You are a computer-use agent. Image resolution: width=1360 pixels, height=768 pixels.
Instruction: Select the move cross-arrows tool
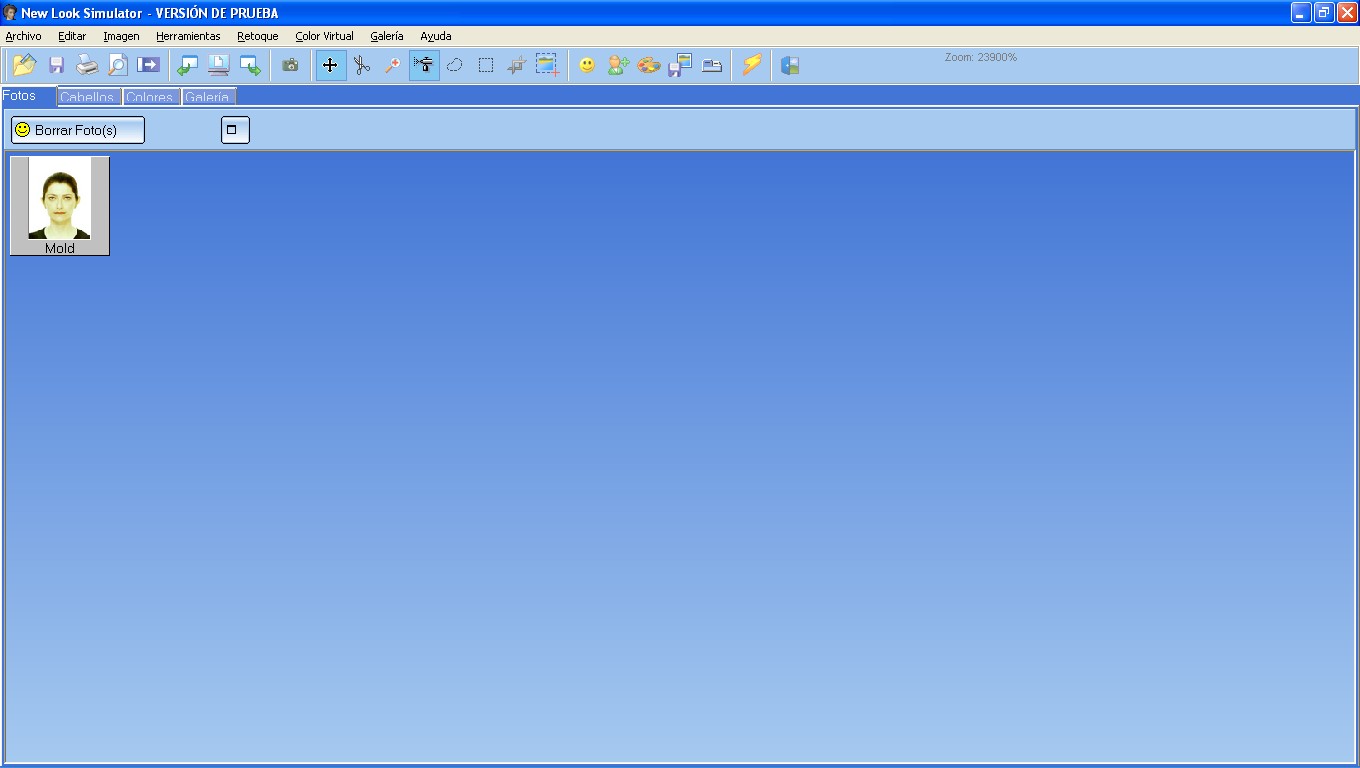point(330,65)
